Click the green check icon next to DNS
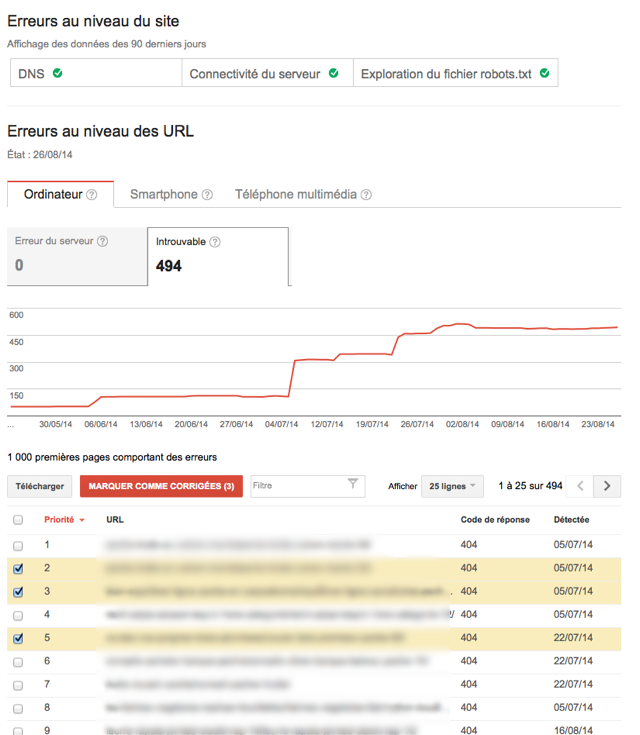Screen dimensions: 640x735 click(x=58, y=73)
